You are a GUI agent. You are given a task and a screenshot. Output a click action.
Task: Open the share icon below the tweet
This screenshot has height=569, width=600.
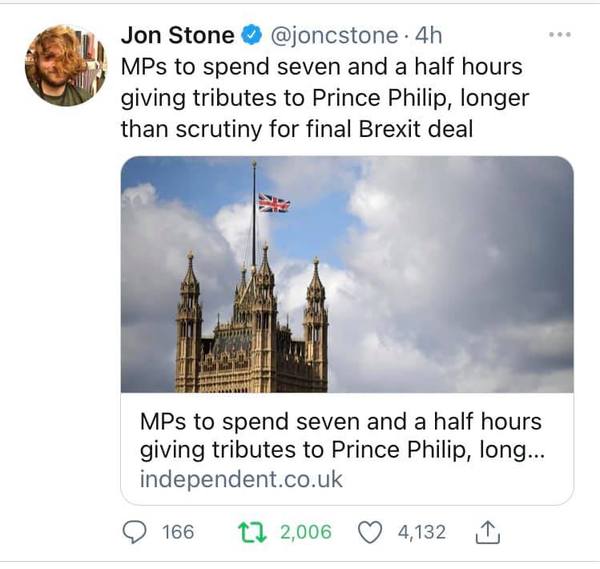point(489,532)
